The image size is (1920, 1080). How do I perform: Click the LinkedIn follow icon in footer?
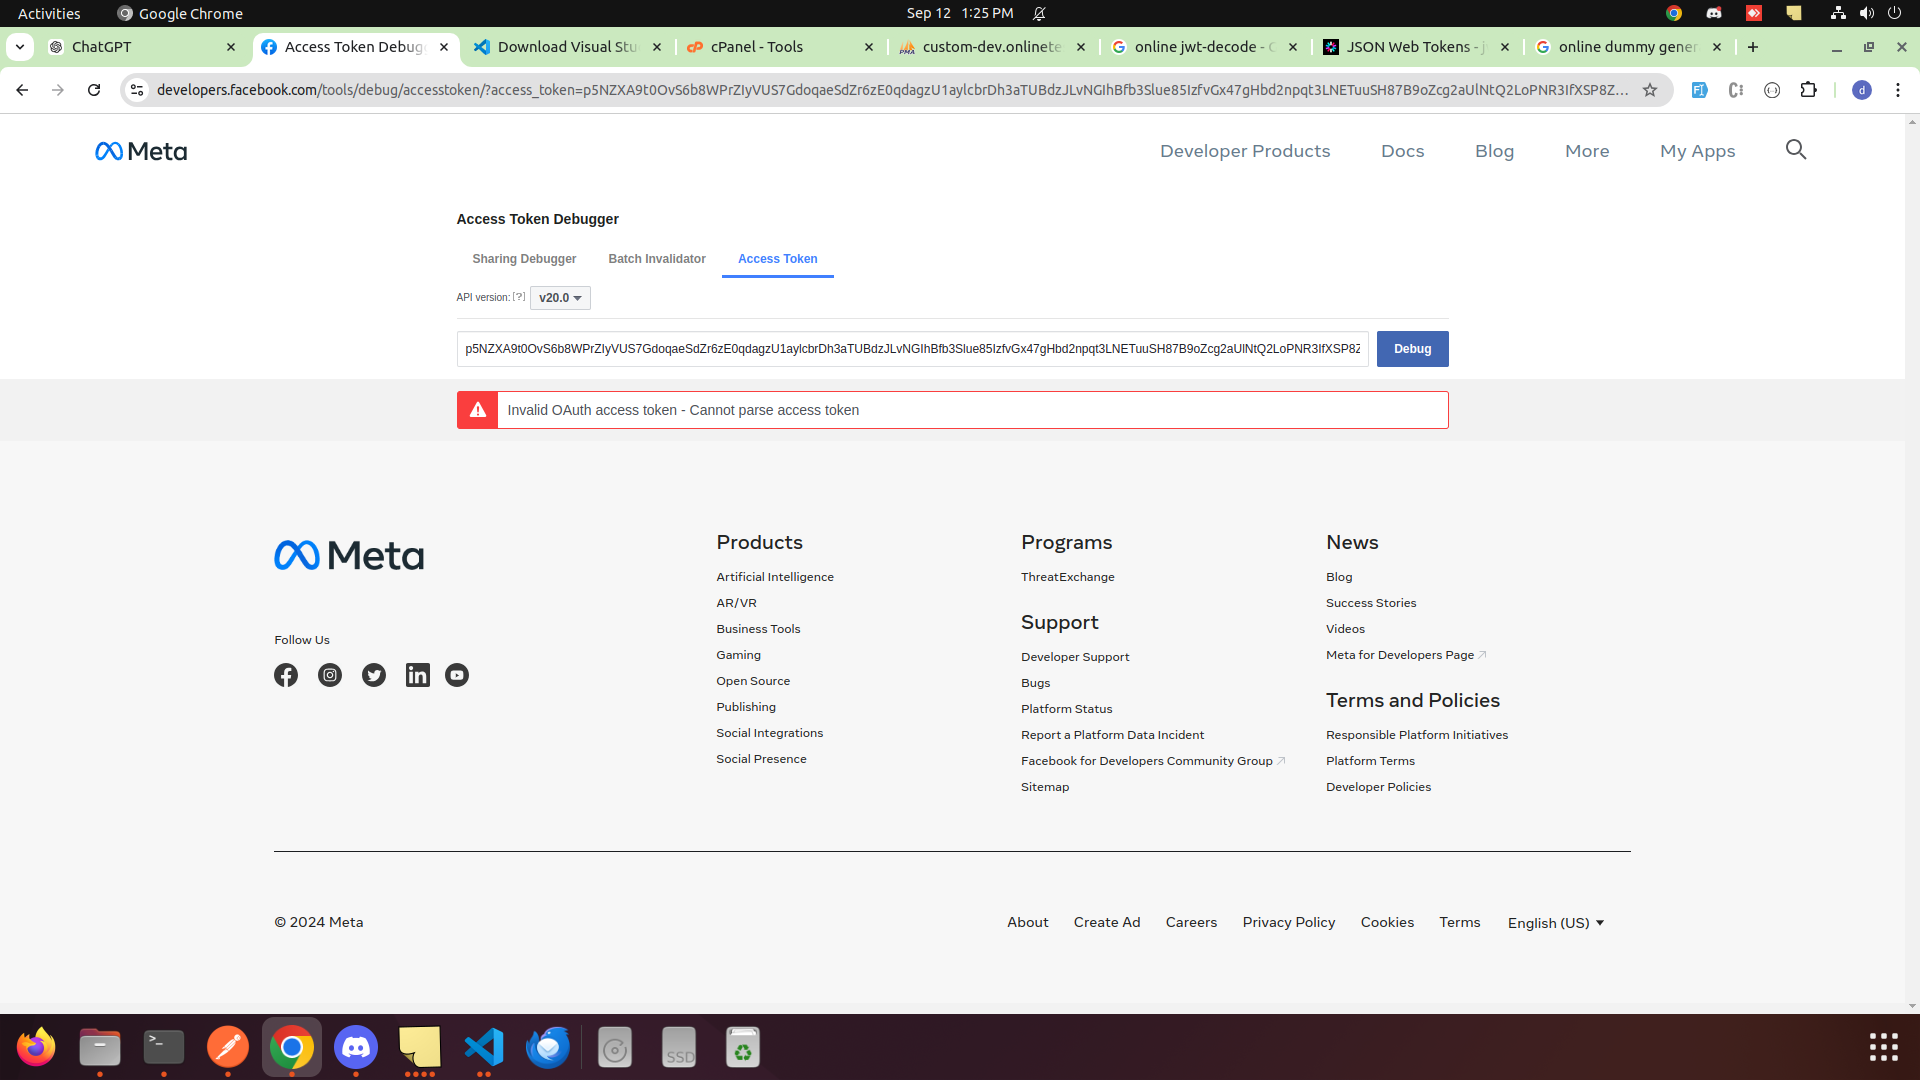coord(417,675)
